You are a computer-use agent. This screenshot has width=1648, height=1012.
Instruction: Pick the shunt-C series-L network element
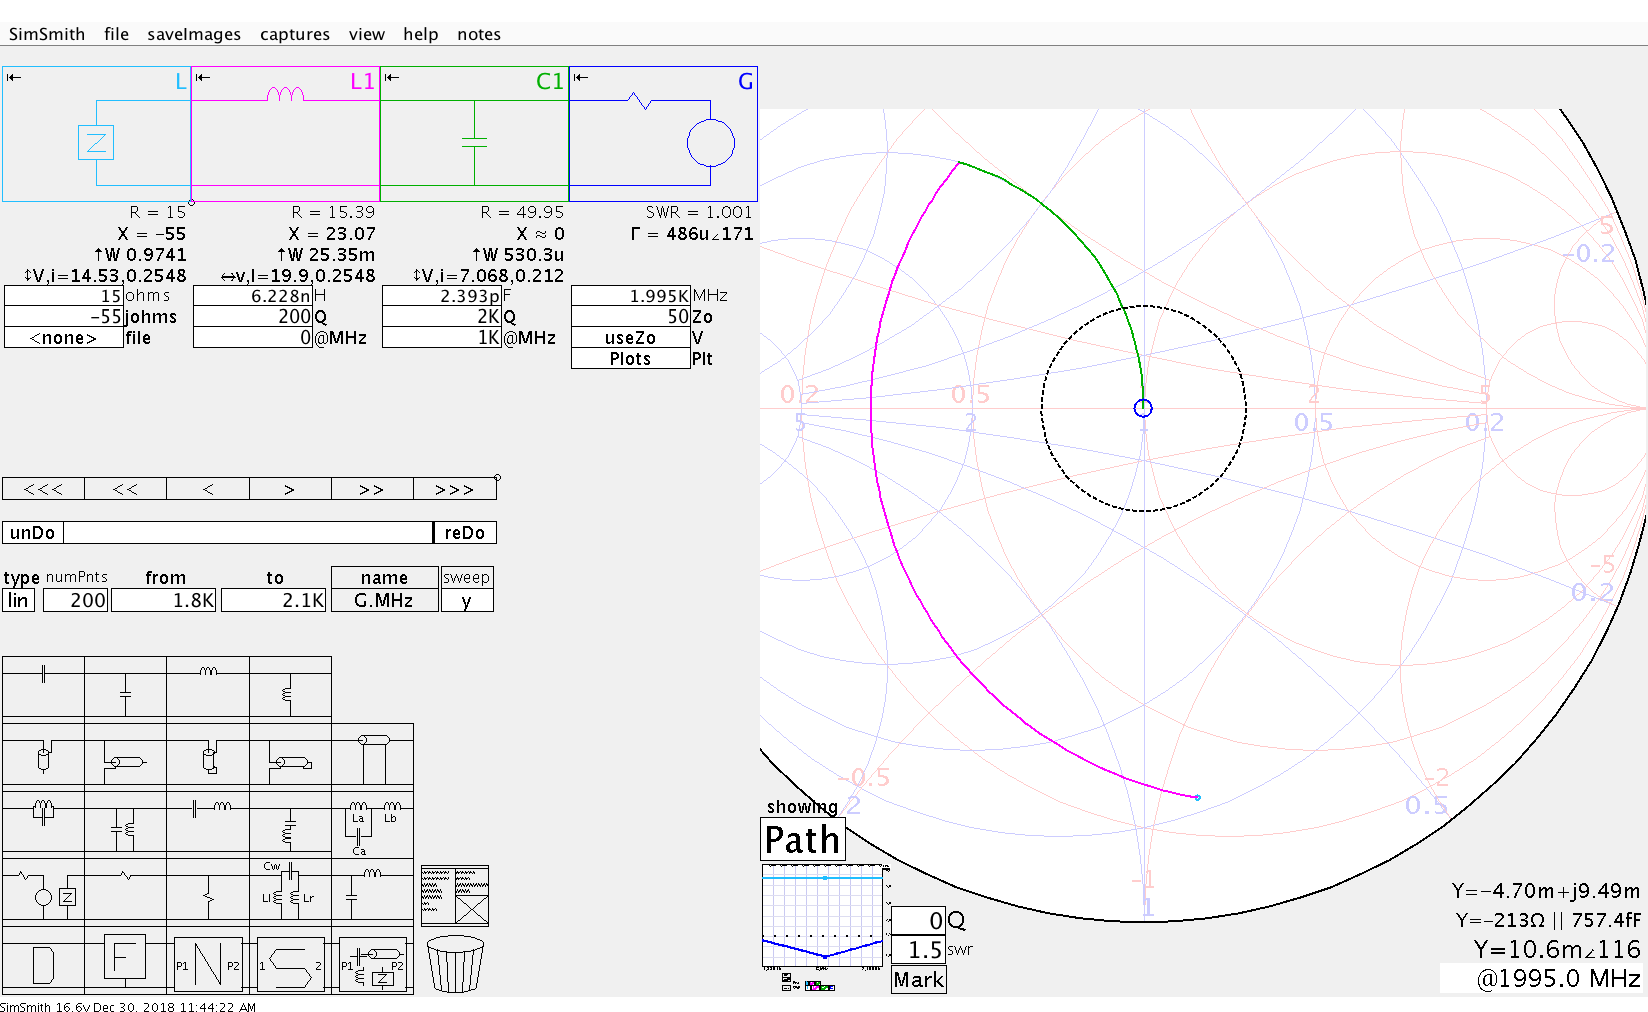372,889
